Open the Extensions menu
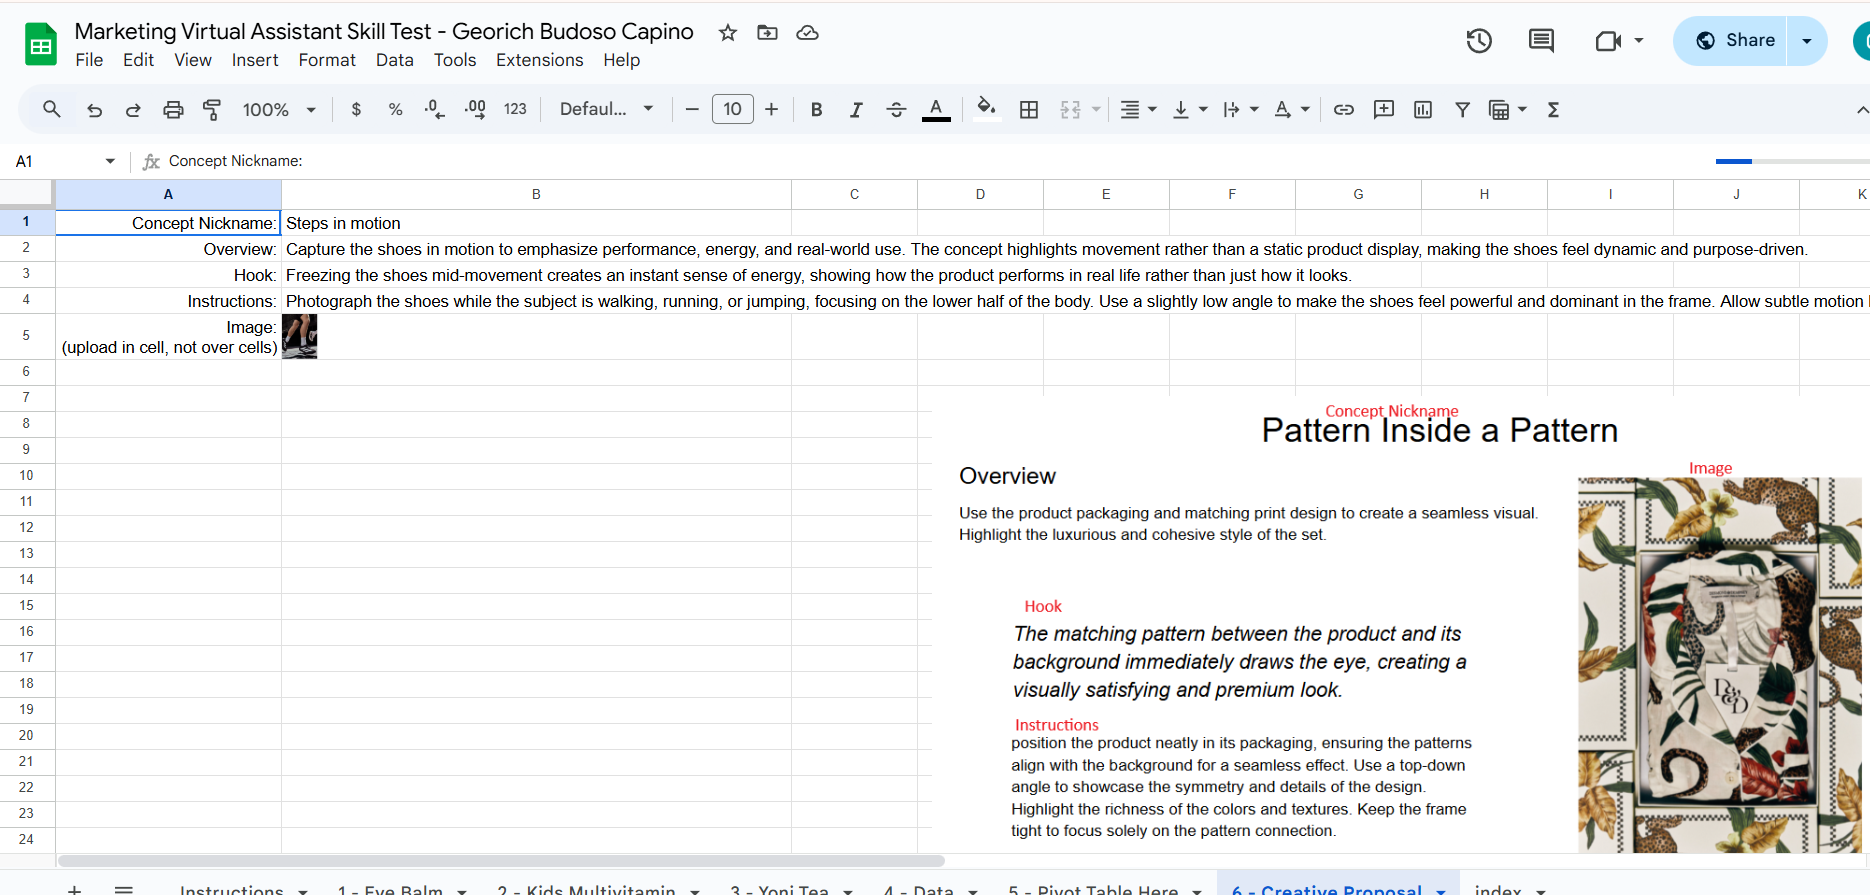 click(539, 60)
